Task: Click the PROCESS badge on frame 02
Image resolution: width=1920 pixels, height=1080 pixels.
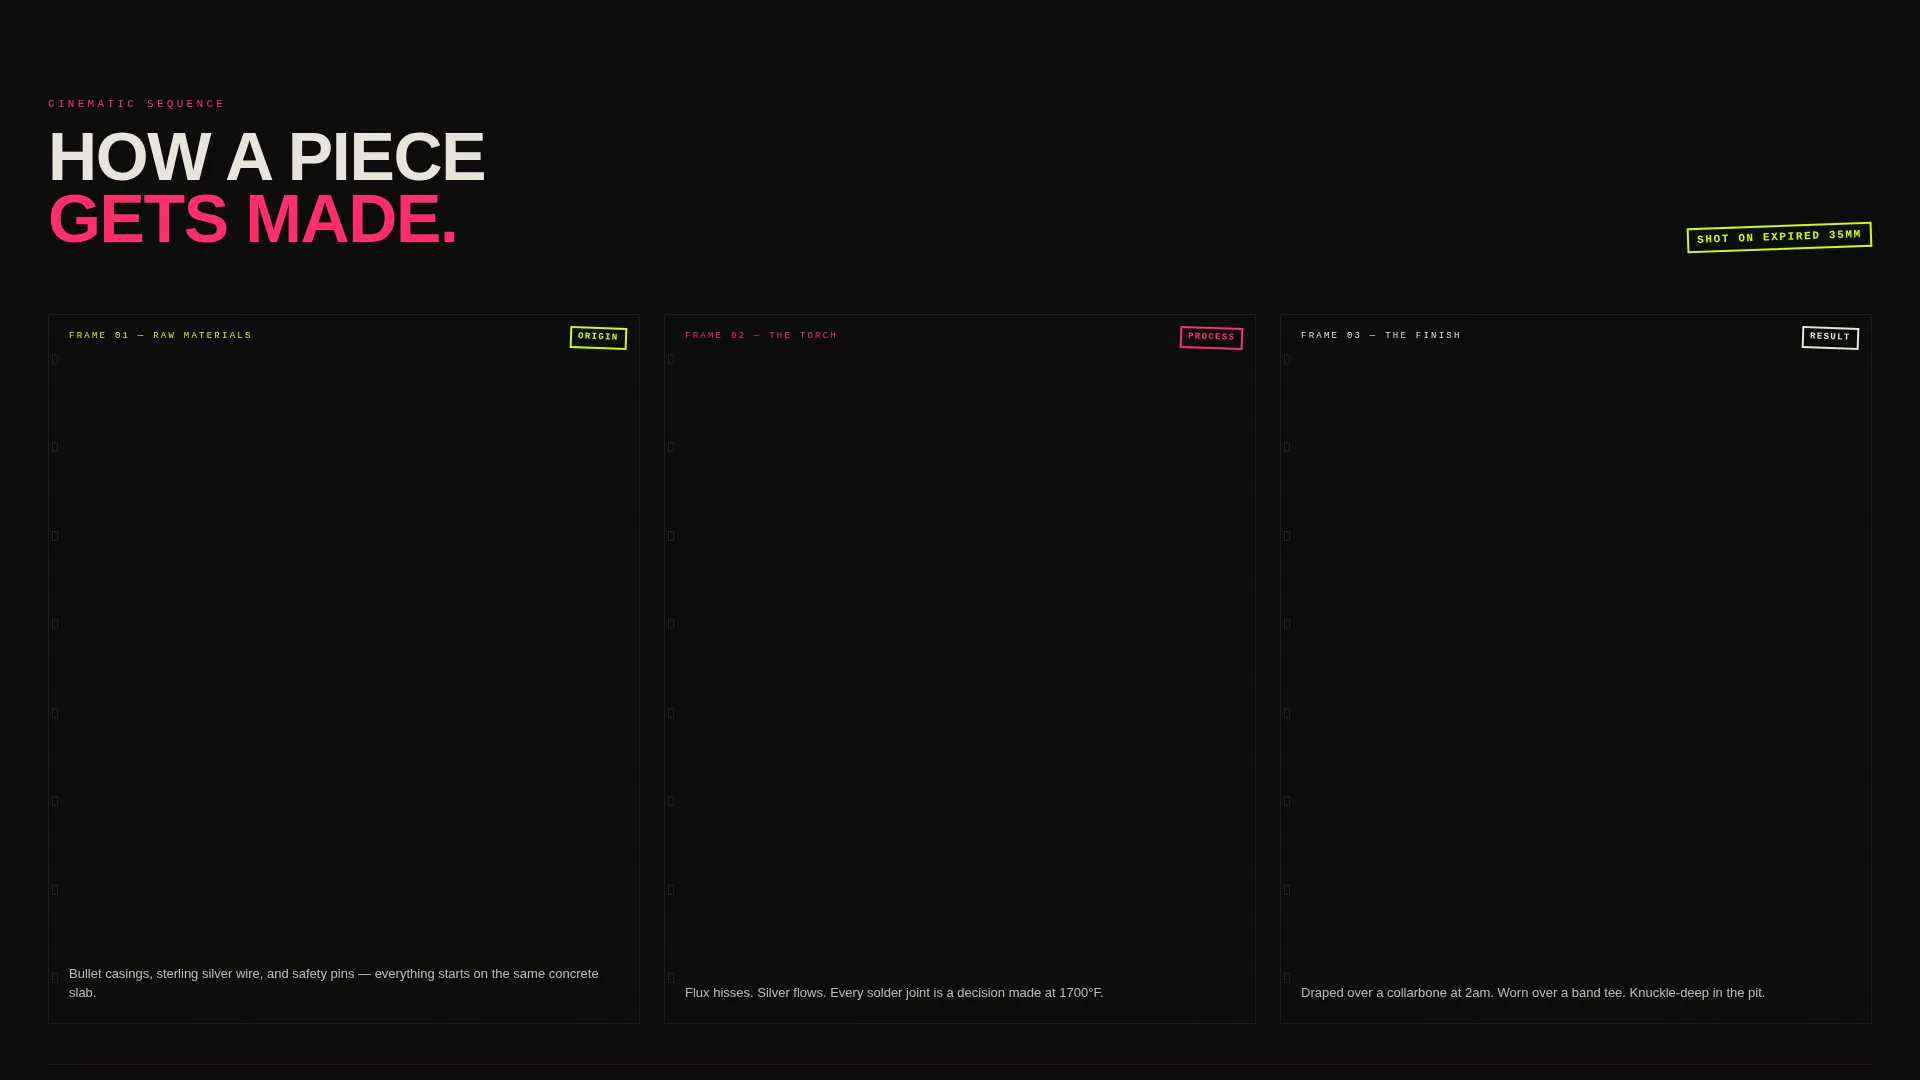Action: 1211,338
